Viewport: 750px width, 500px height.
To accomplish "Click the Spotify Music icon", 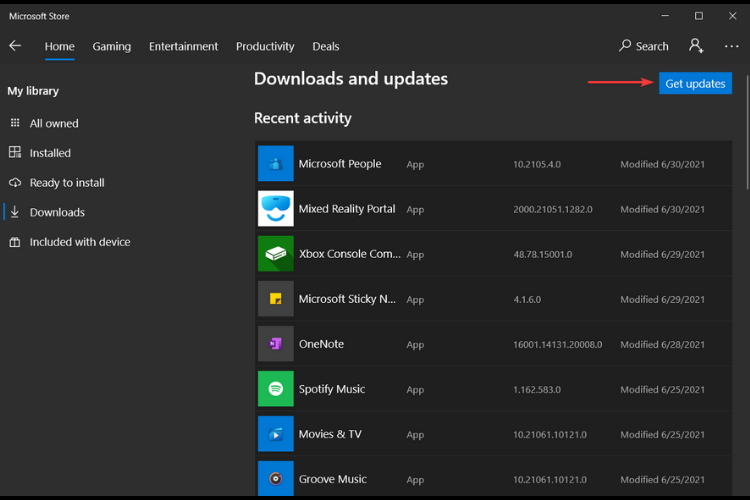I will coord(275,389).
